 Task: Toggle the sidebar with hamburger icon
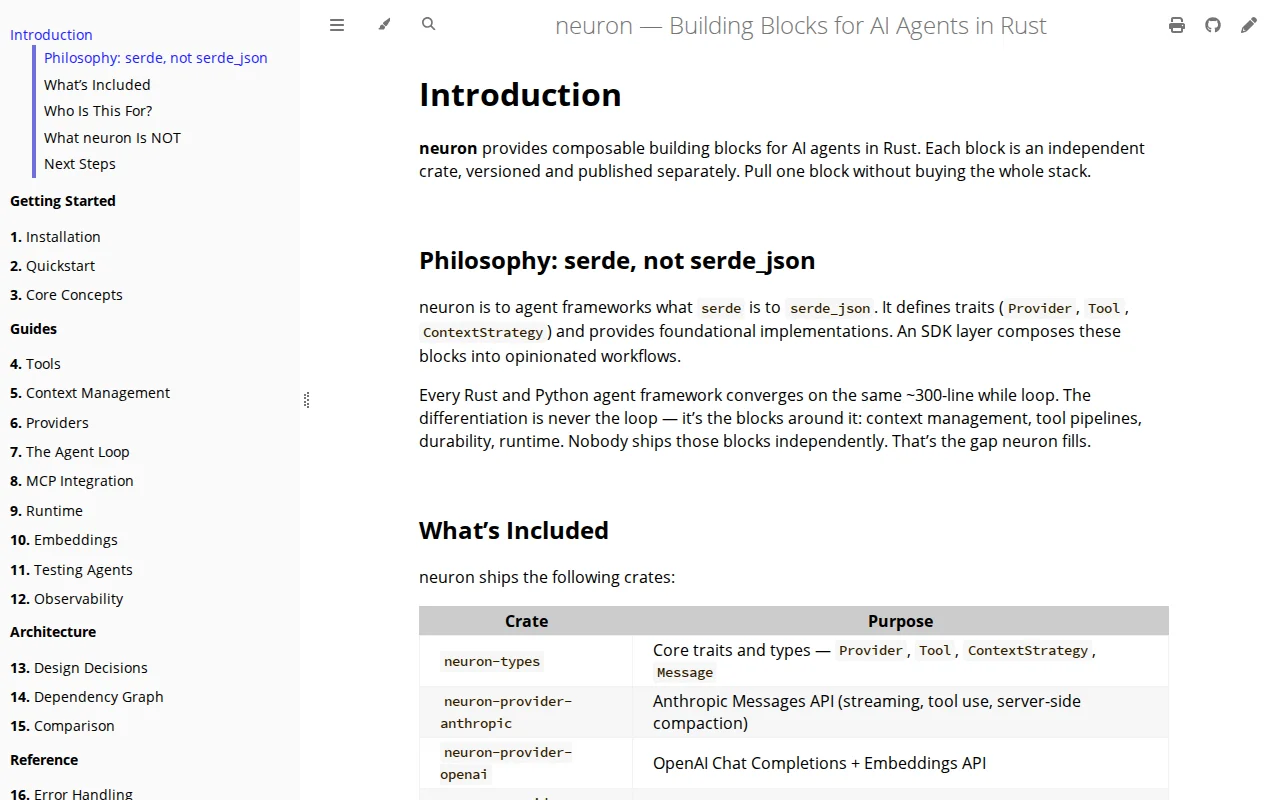click(337, 25)
